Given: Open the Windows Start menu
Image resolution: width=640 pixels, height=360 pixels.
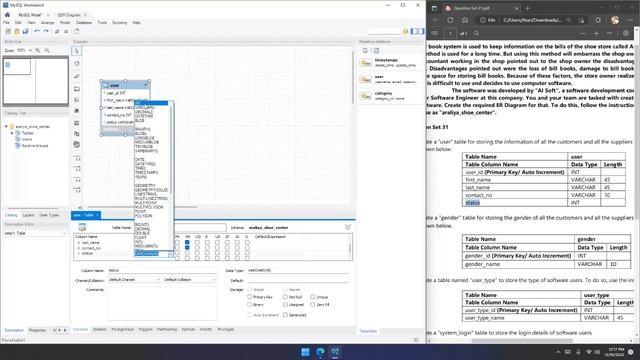Looking at the screenshot, I should [x=305, y=352].
